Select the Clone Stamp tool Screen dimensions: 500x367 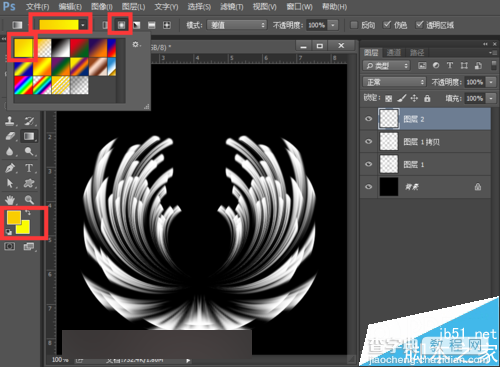10,121
